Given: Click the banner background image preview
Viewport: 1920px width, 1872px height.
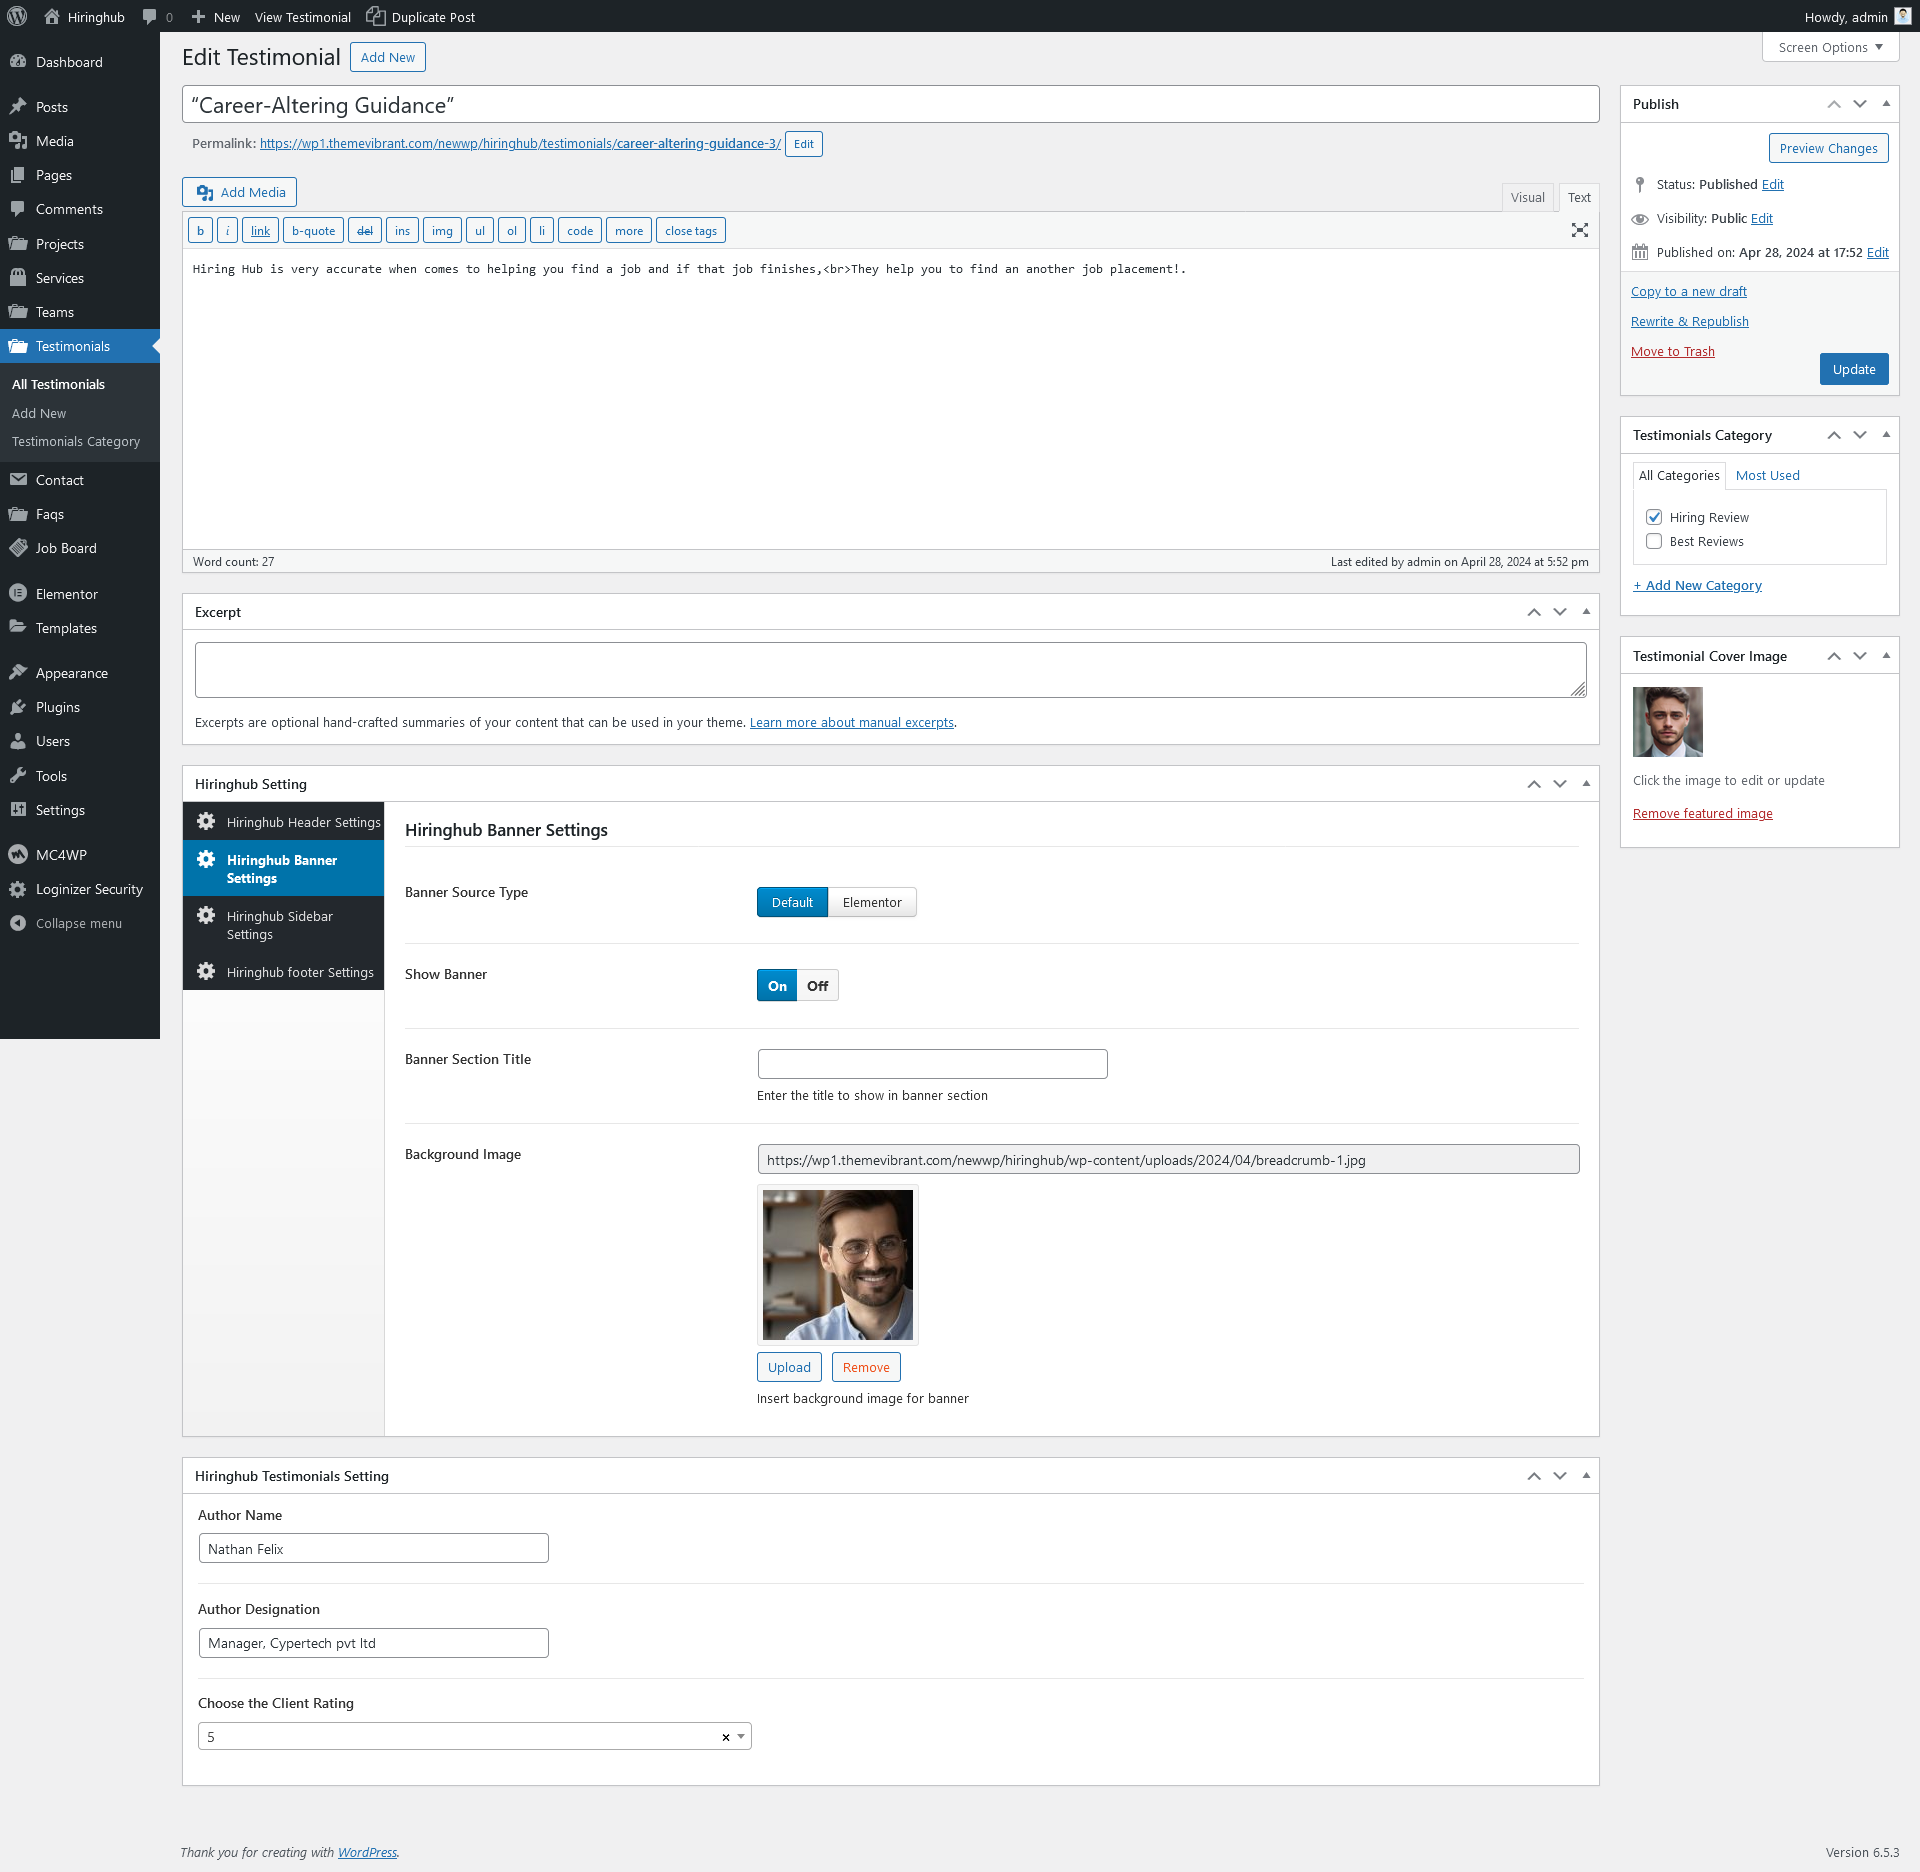Looking at the screenshot, I should coord(838,1265).
